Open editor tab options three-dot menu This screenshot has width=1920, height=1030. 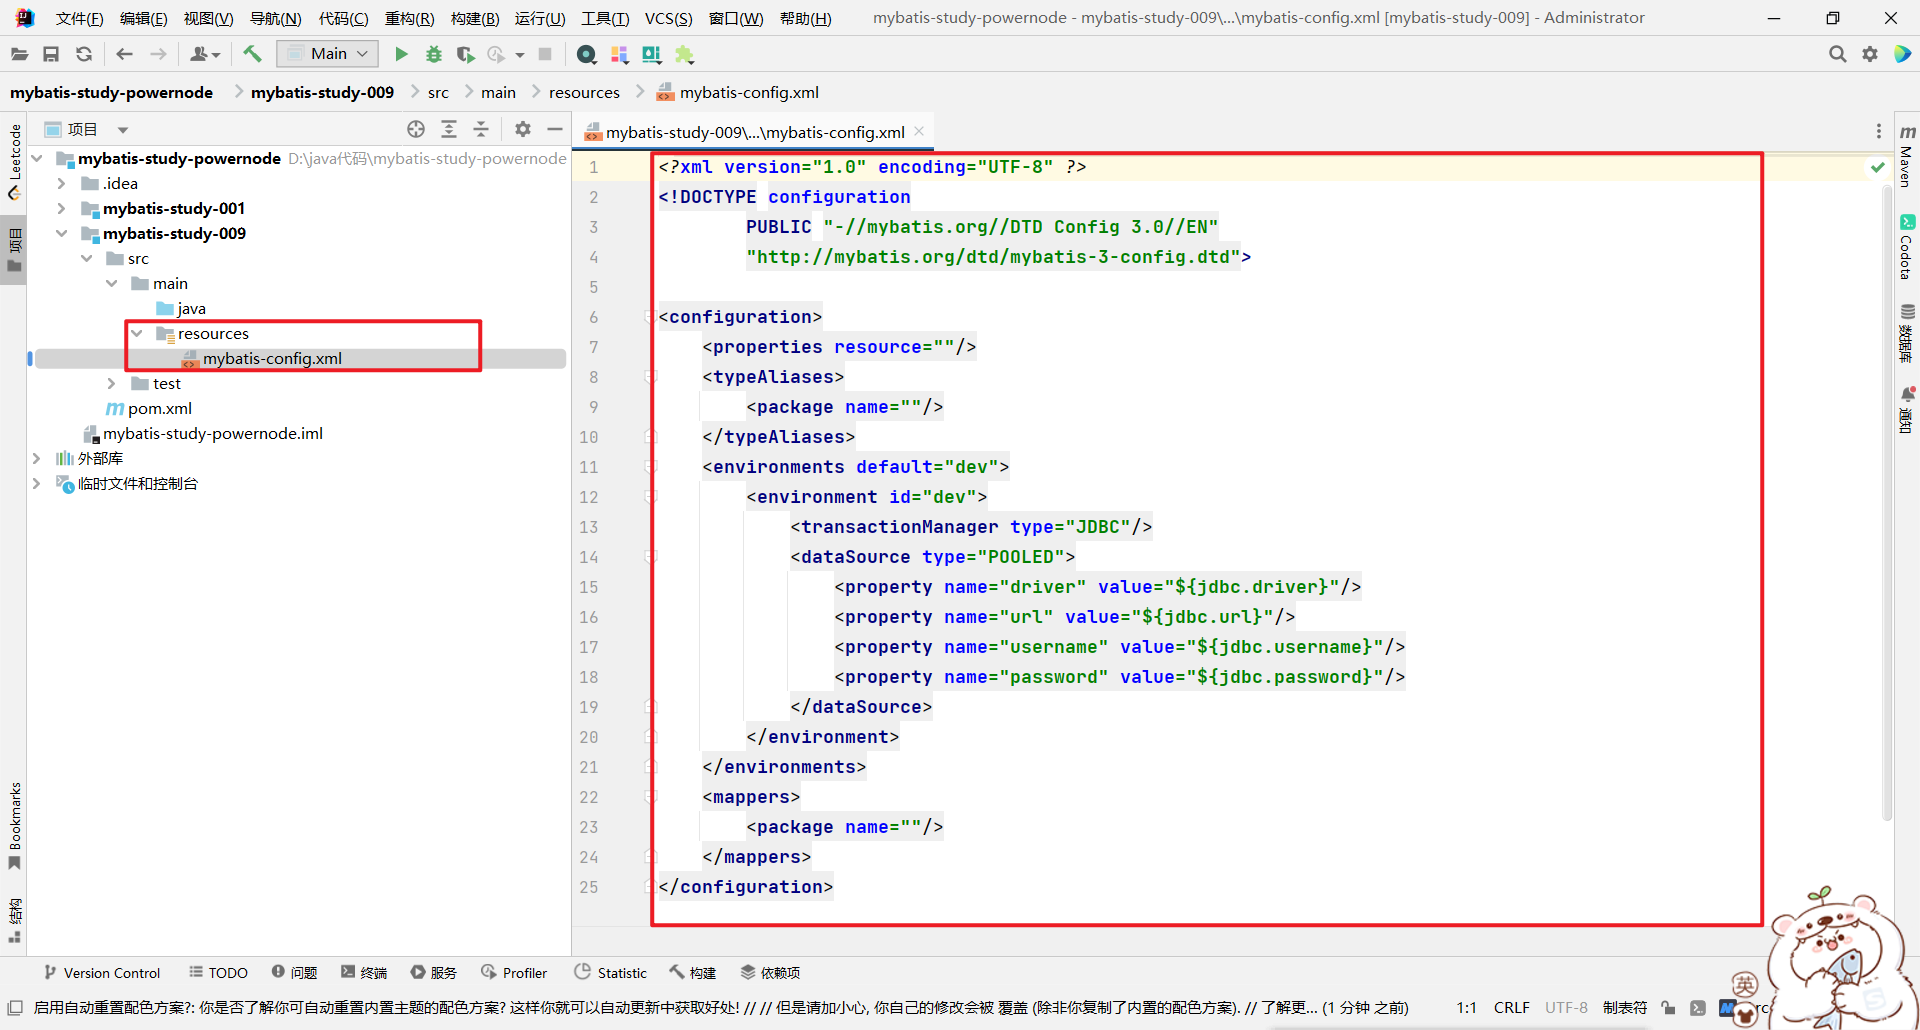pyautogui.click(x=1879, y=131)
